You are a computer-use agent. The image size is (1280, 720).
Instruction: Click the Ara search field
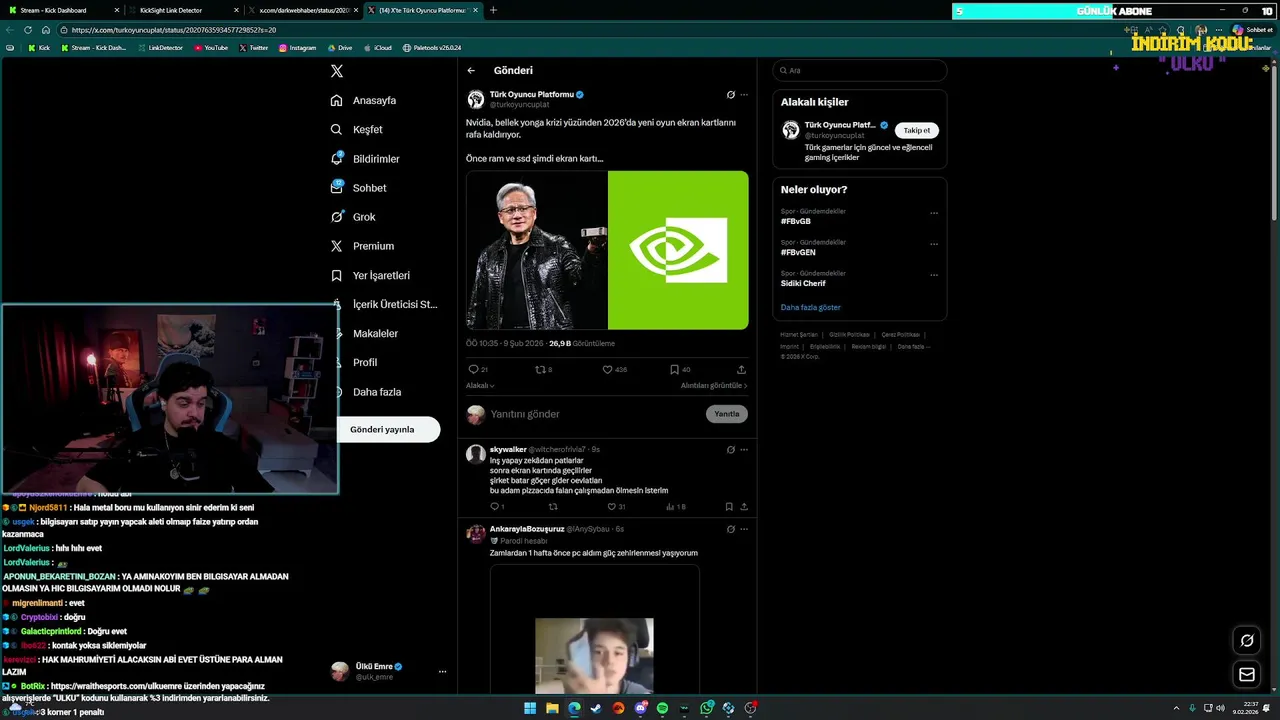(860, 71)
